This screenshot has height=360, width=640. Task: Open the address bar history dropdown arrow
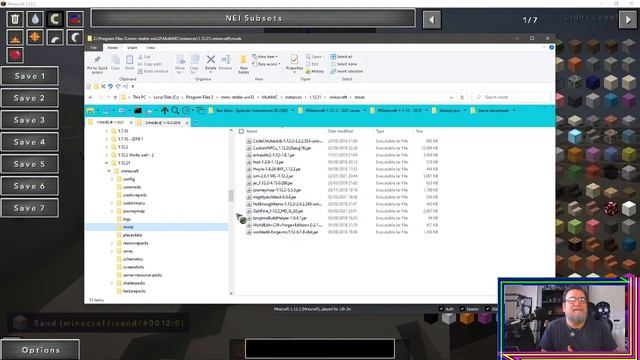point(451,98)
